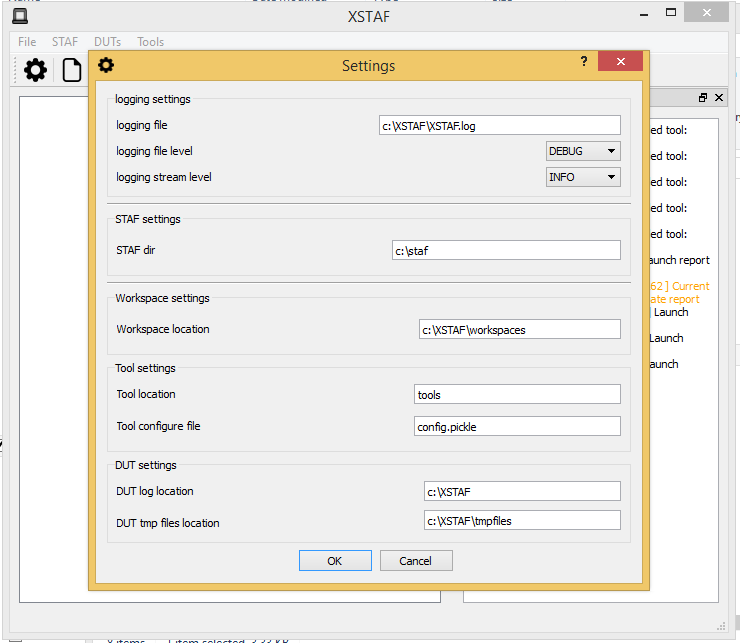Image resolution: width=740 pixels, height=643 pixels.
Task: Click Cancel to discard the settings
Action: [416, 560]
